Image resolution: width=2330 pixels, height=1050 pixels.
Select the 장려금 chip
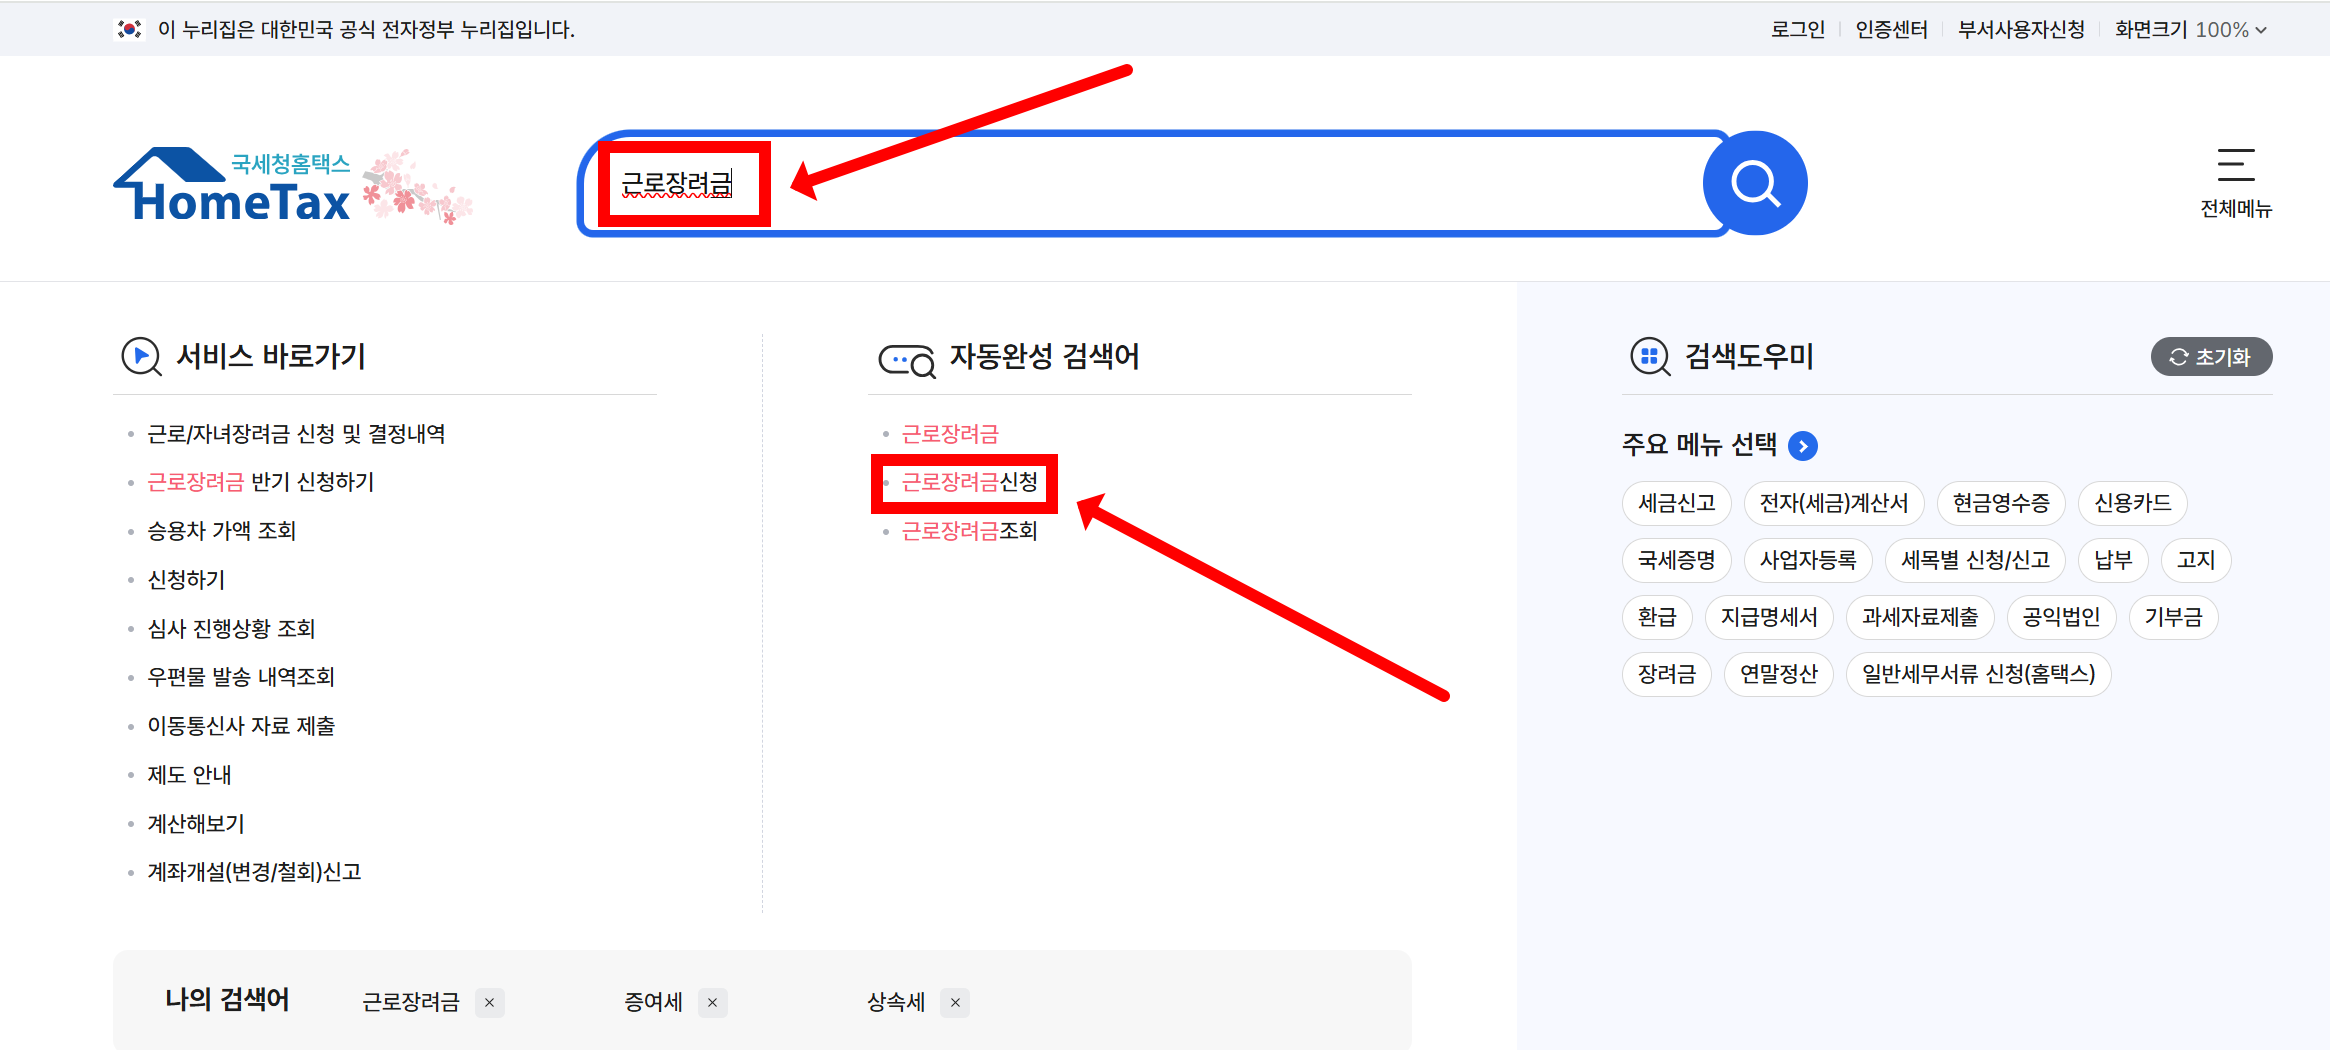tap(1667, 674)
